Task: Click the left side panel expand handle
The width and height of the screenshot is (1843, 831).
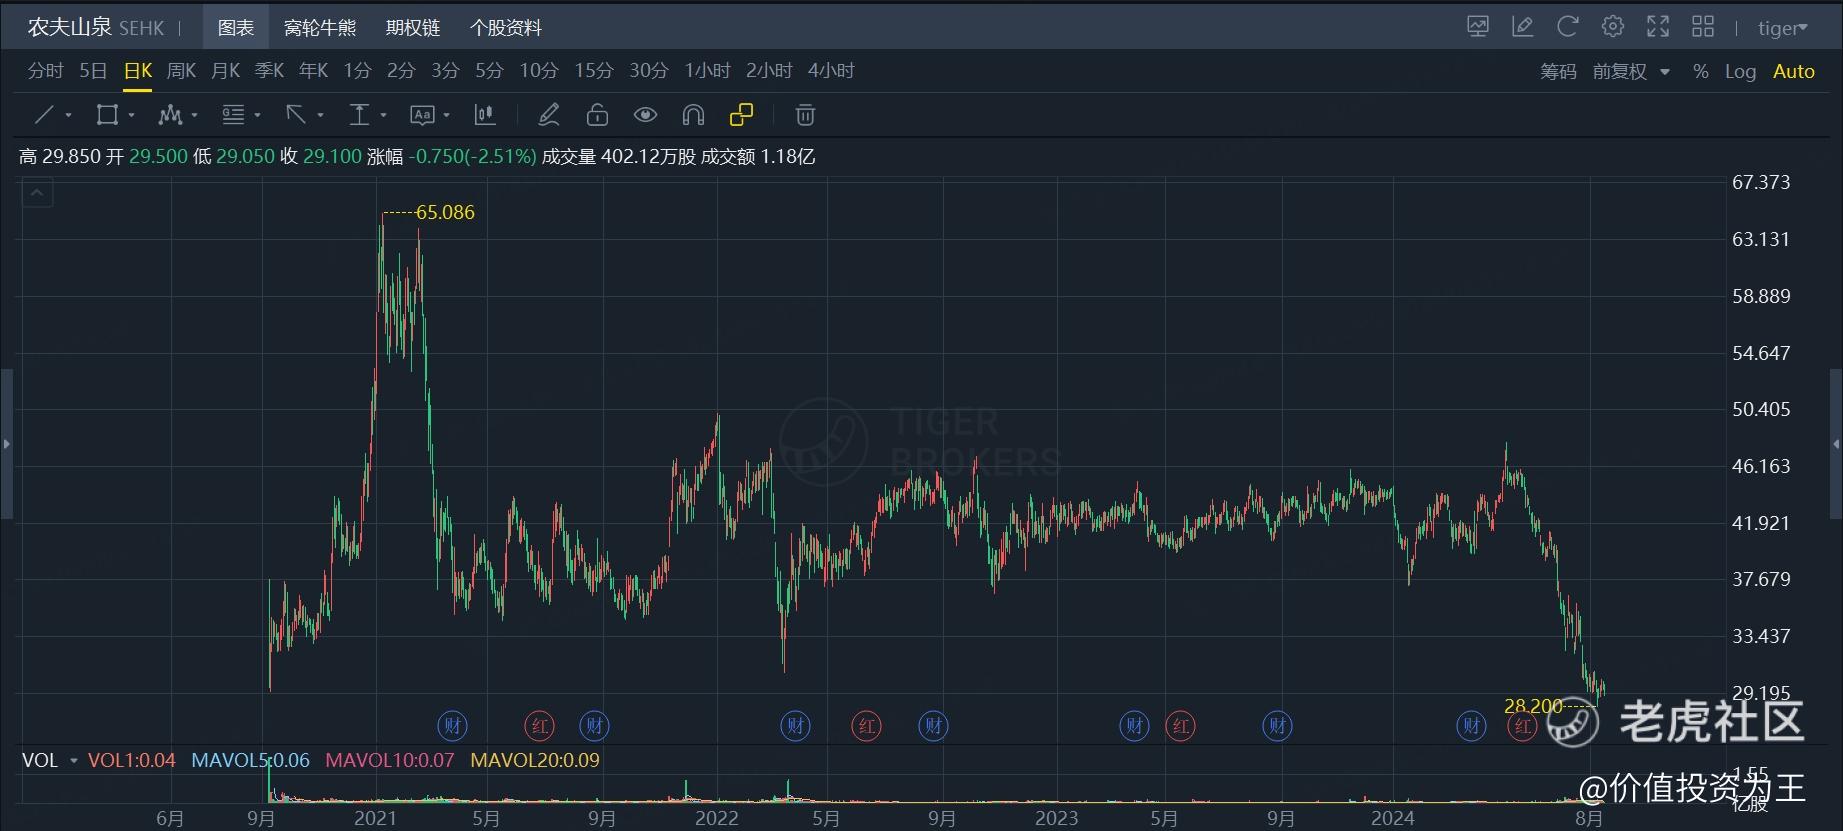Action: 6,443
